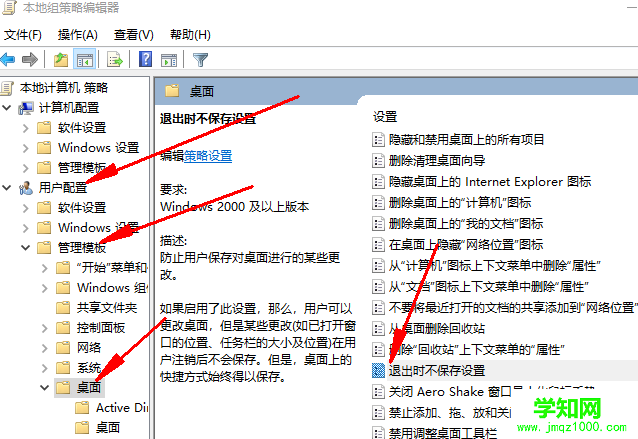Open the 帮助(H) menu
This screenshot has height=439, width=638.
click(190, 35)
